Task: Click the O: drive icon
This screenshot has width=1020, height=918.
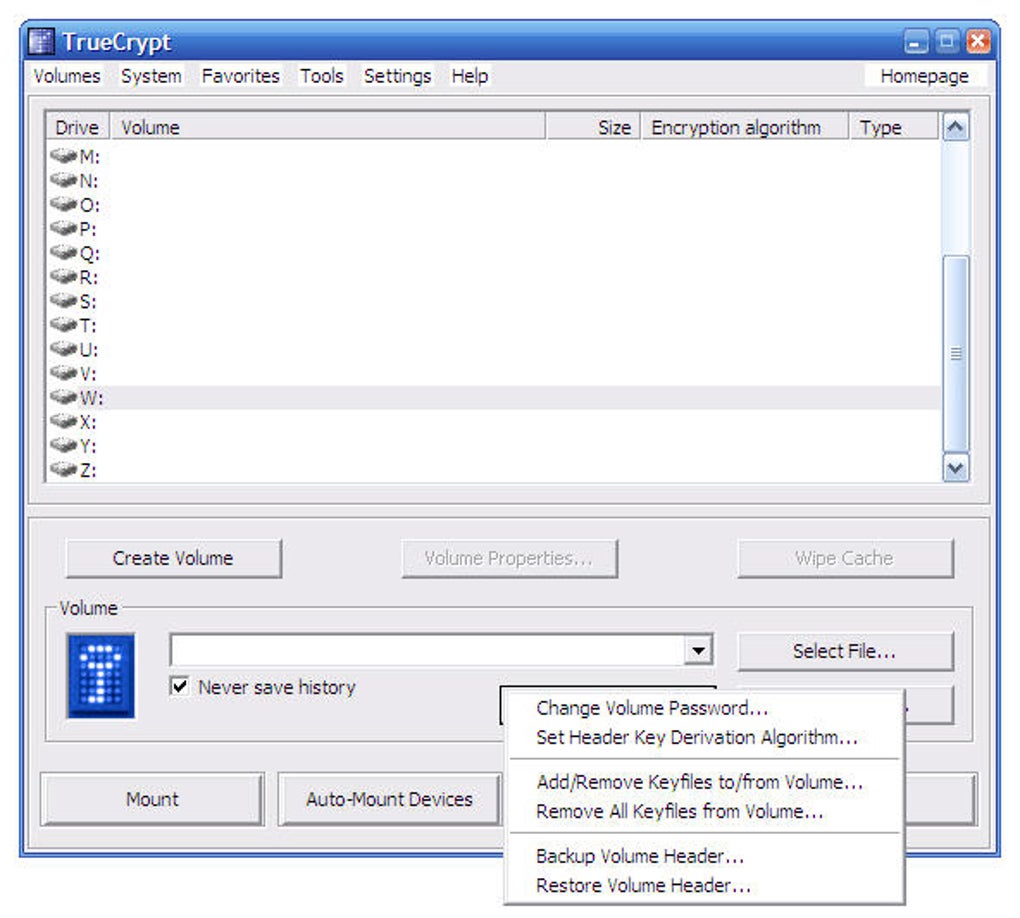Action: 63,204
